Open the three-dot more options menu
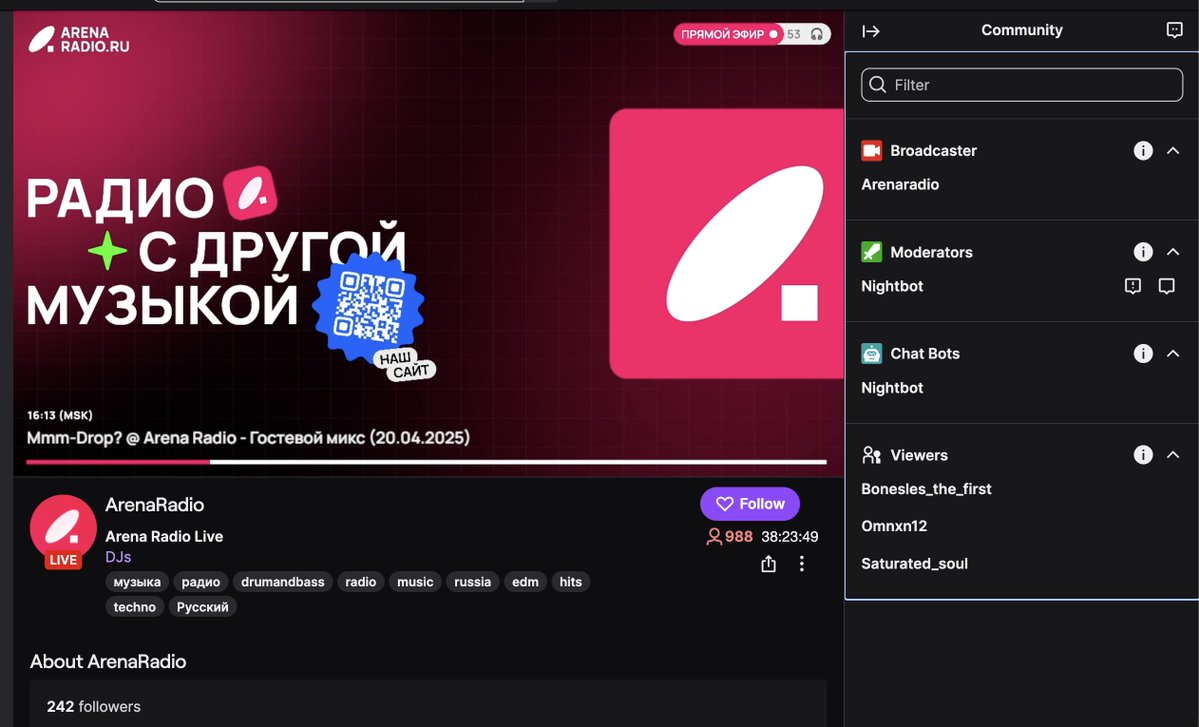The width and height of the screenshot is (1199, 727). tap(801, 563)
